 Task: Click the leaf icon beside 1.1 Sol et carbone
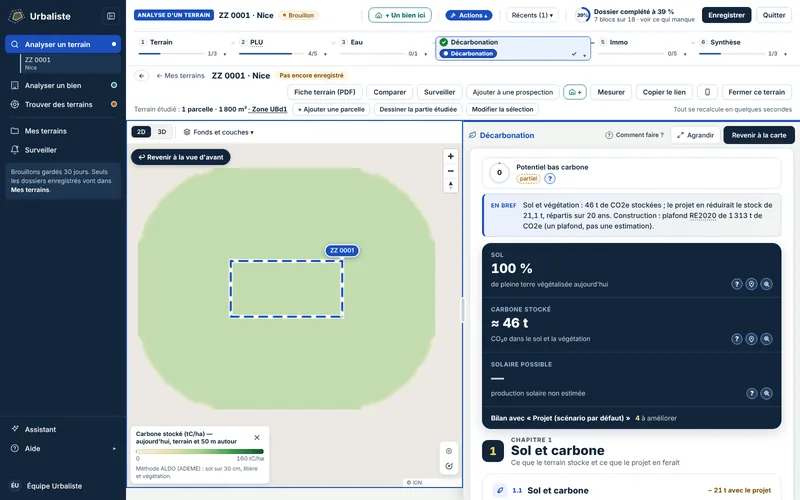point(500,490)
